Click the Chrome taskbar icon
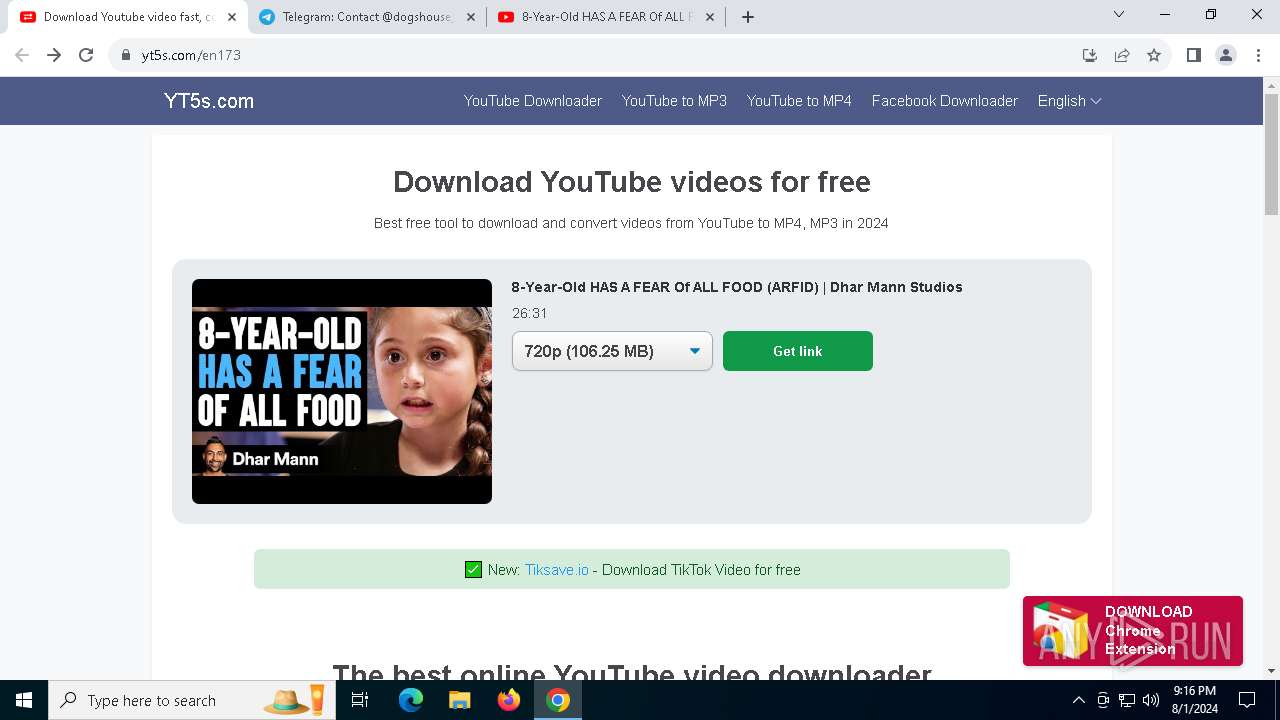 [558, 700]
